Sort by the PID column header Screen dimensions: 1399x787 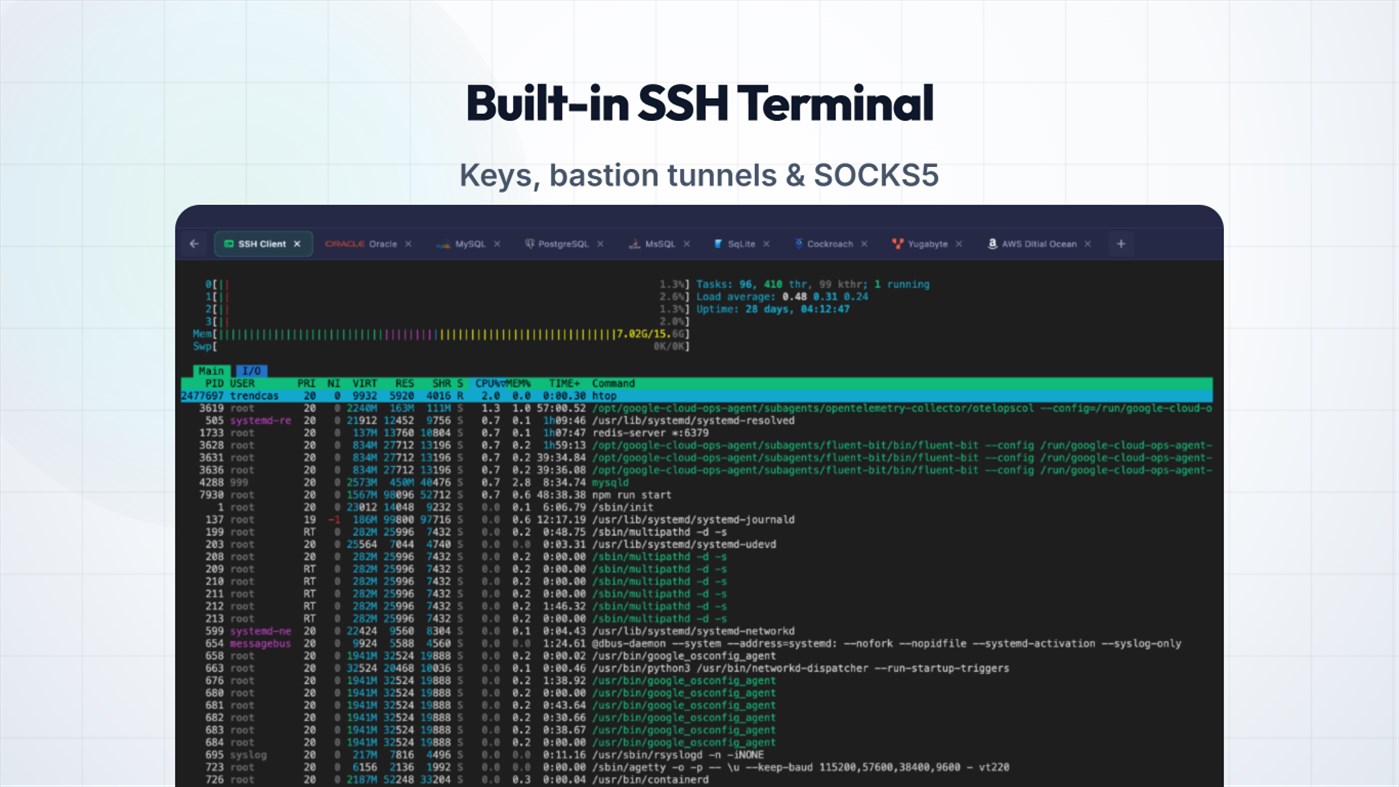pyautogui.click(x=214, y=383)
